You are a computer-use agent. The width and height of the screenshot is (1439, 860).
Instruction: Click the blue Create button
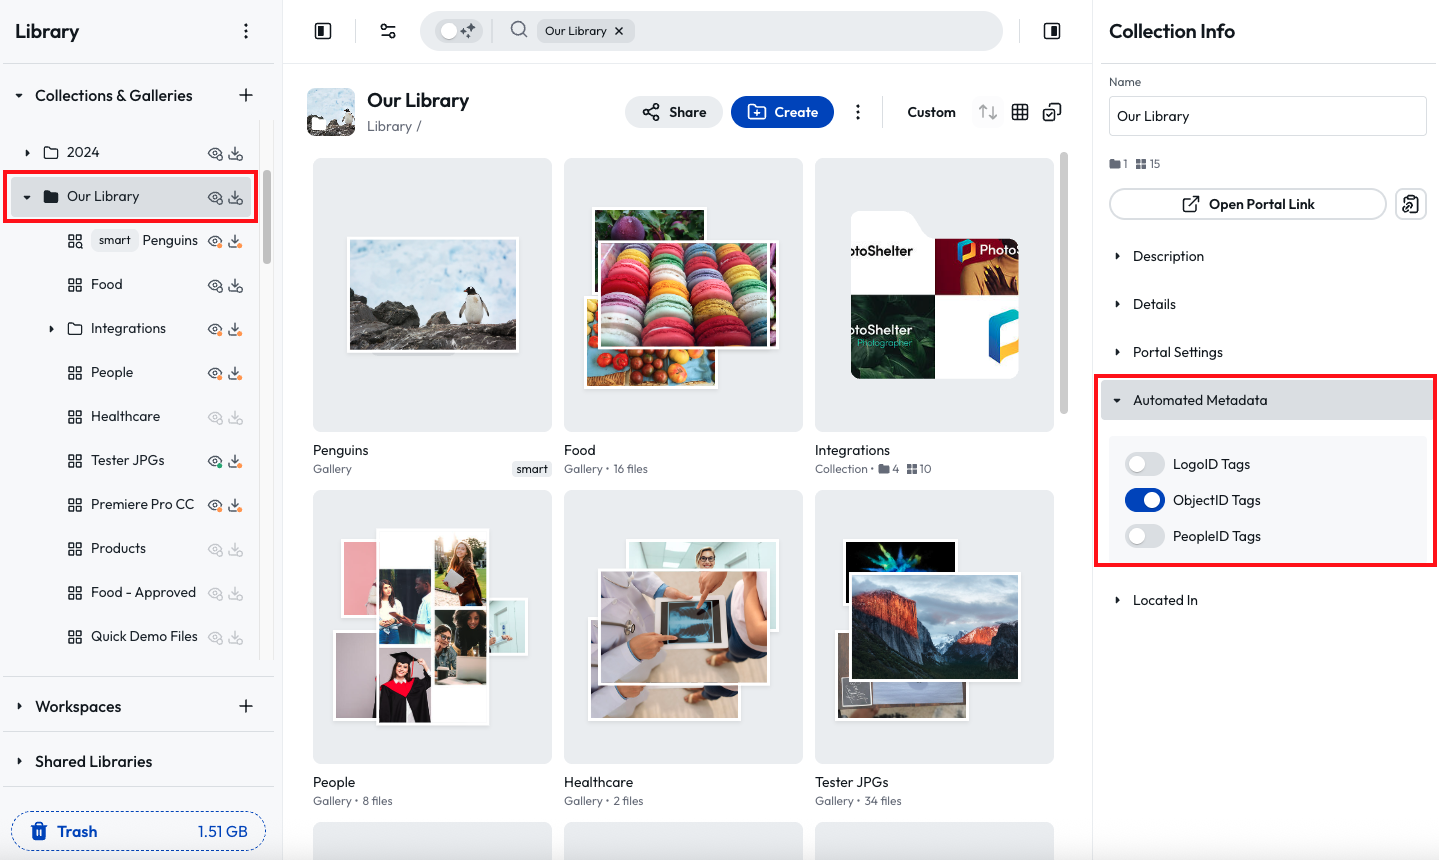pyautogui.click(x=782, y=112)
